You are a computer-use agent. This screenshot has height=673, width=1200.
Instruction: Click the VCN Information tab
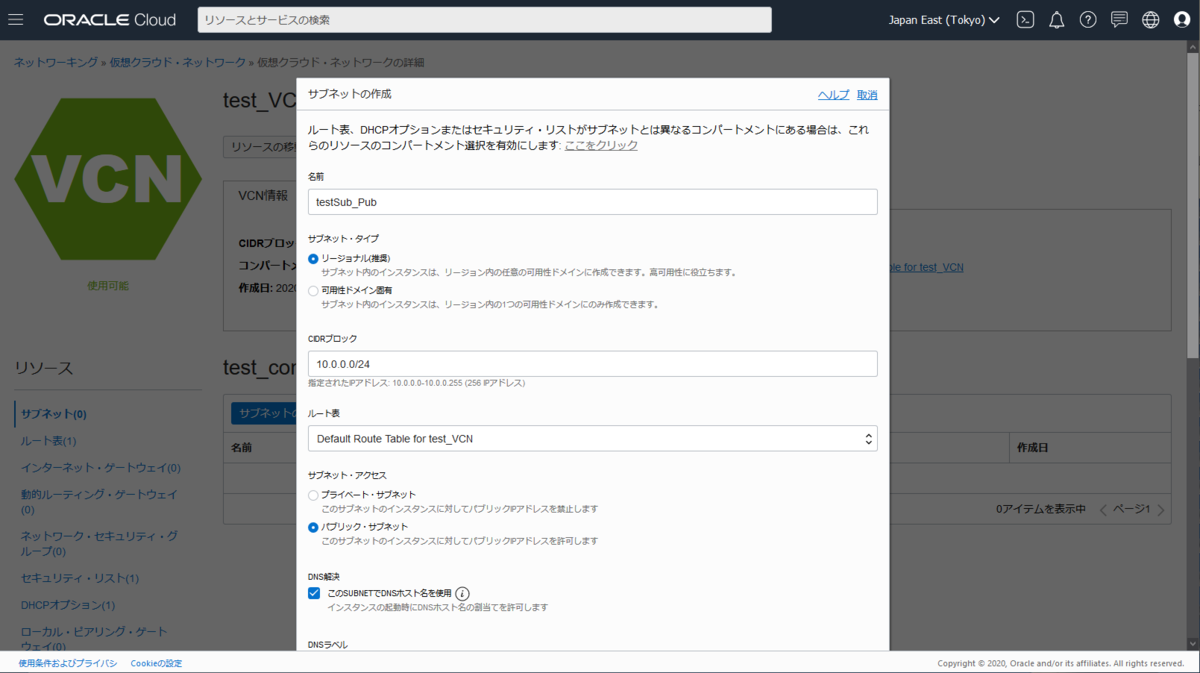click(262, 196)
